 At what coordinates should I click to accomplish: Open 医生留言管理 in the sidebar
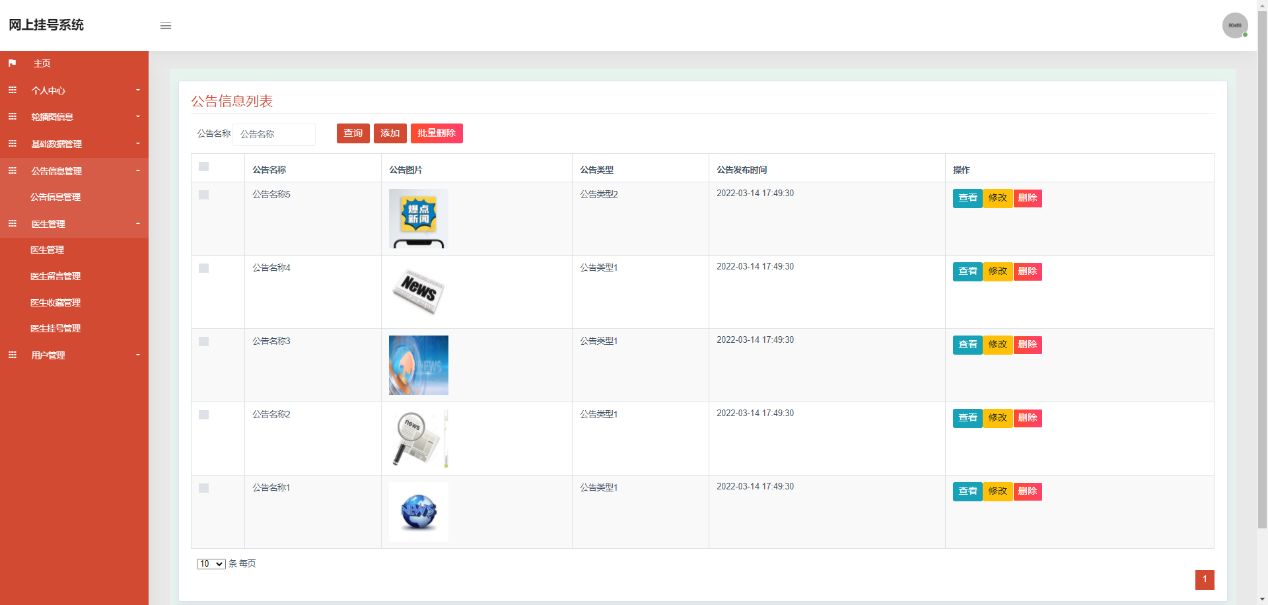pos(56,276)
